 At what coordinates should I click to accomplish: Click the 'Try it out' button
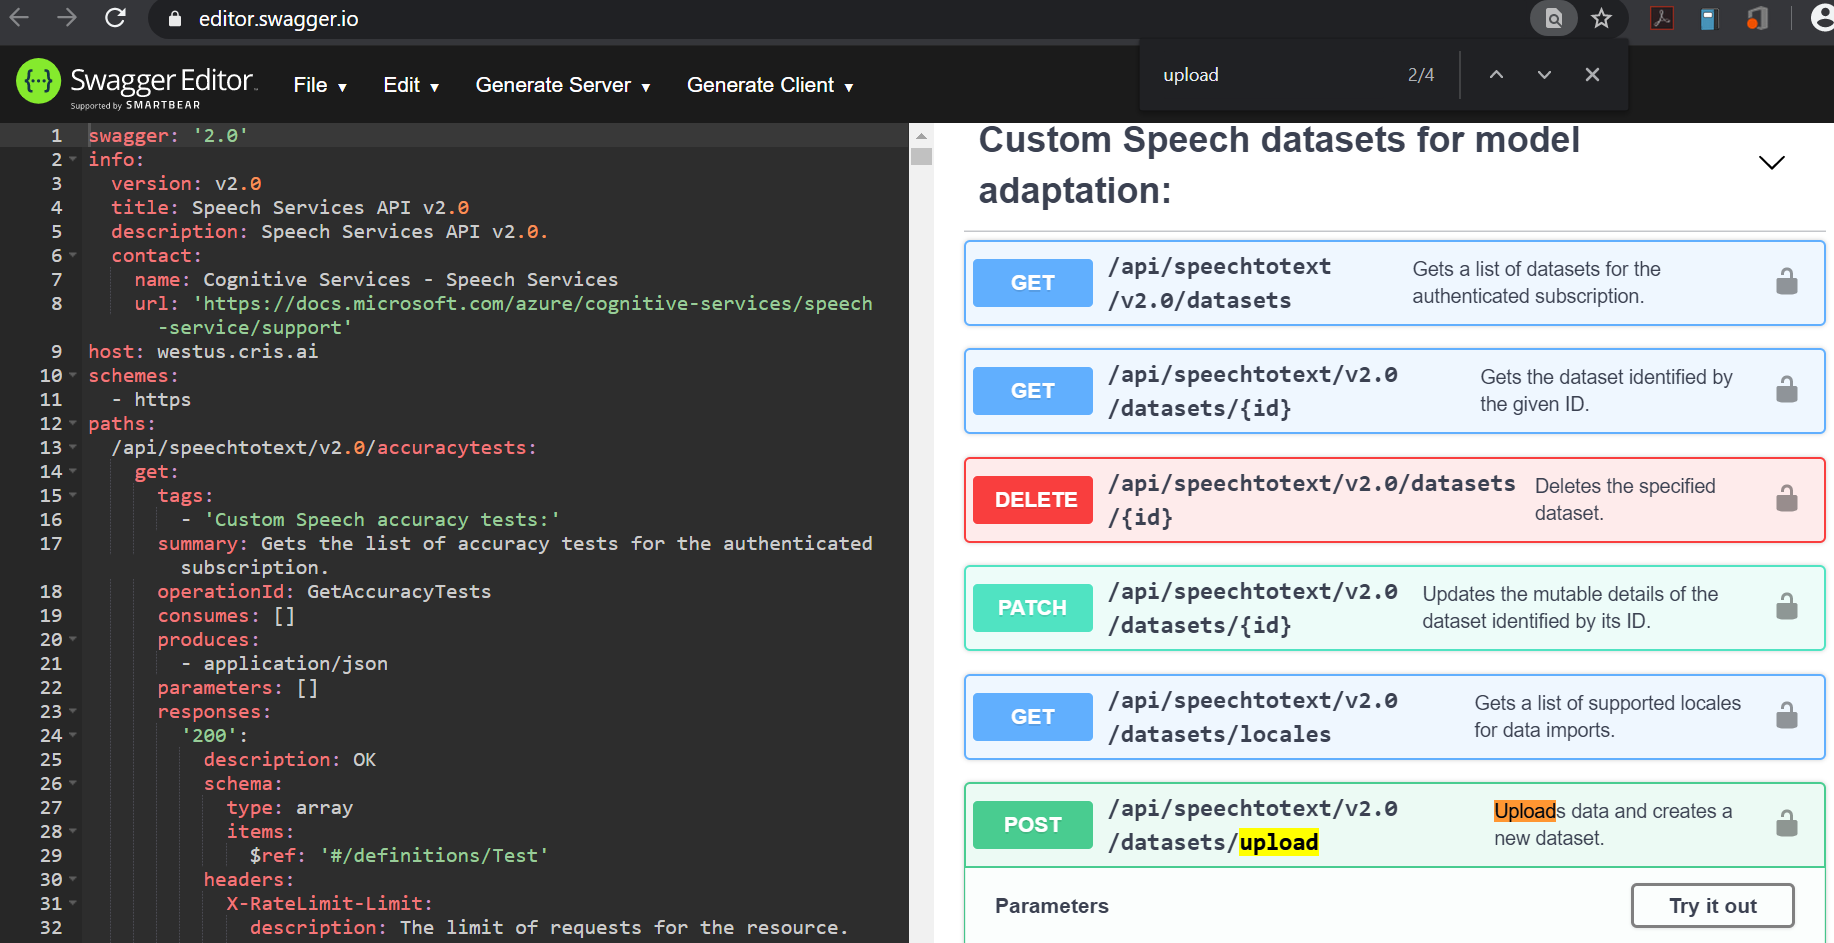tap(1712, 905)
